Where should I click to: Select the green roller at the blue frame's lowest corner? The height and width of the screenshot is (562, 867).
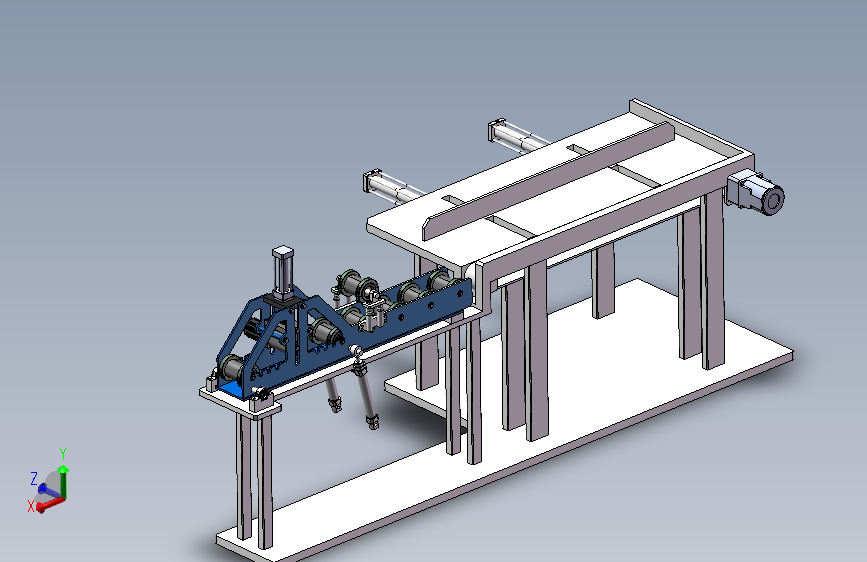[232, 367]
